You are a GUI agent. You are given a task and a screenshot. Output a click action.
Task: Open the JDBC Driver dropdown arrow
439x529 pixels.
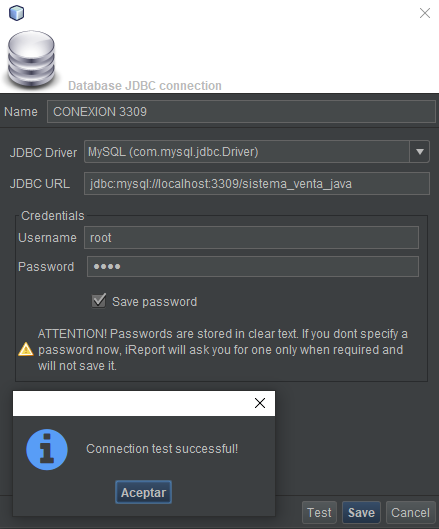point(419,152)
